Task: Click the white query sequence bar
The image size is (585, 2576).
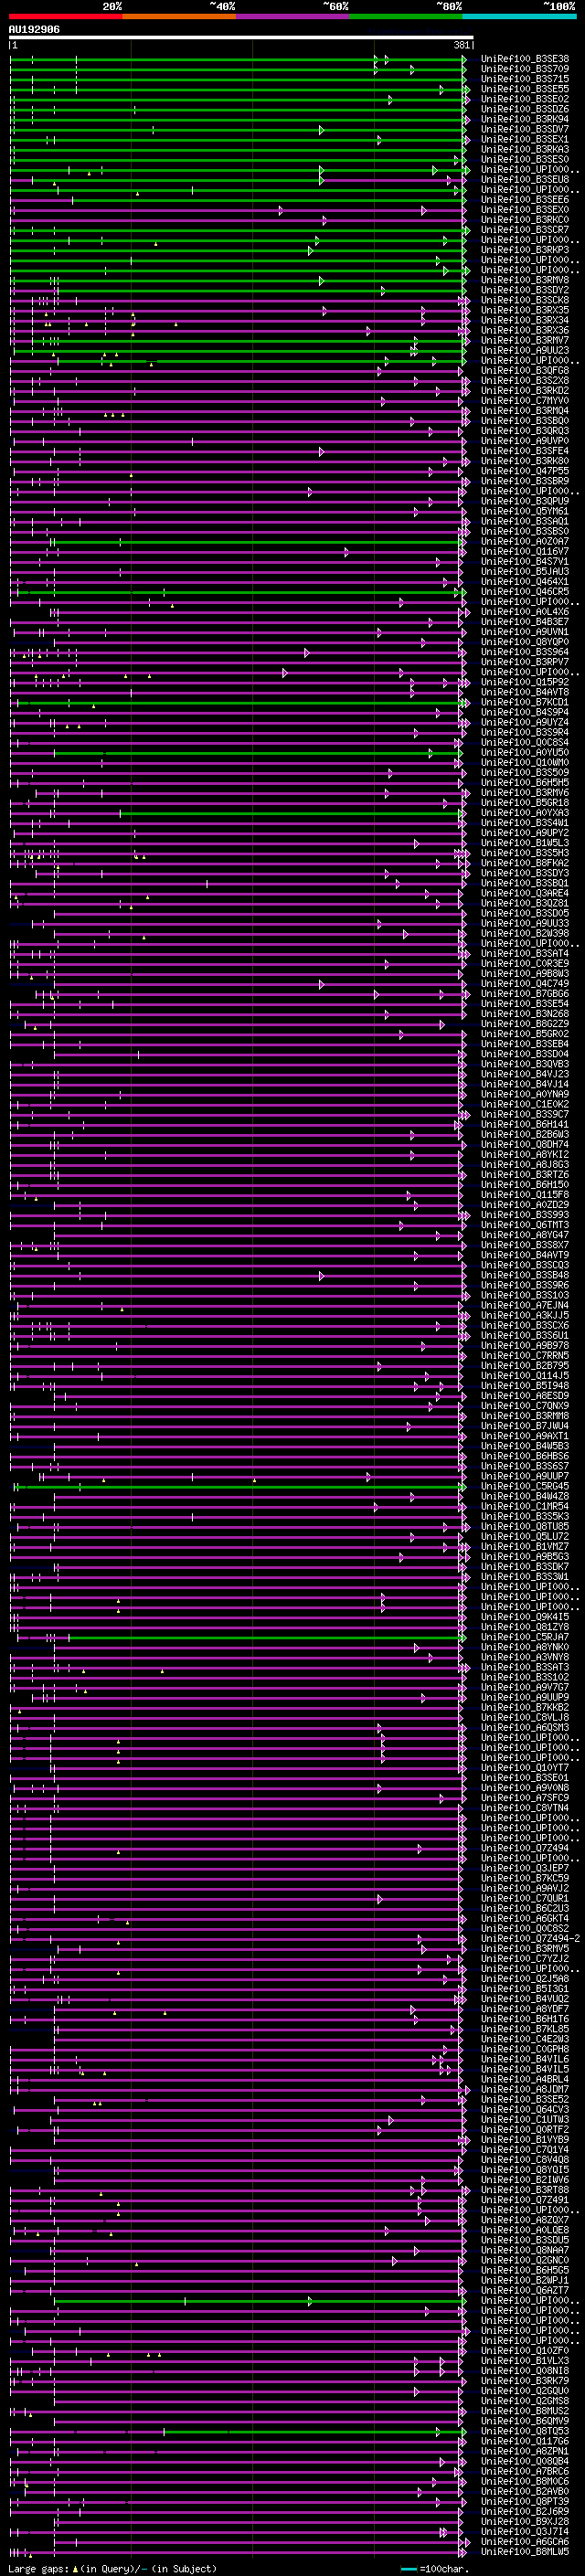Action: tap(241, 38)
